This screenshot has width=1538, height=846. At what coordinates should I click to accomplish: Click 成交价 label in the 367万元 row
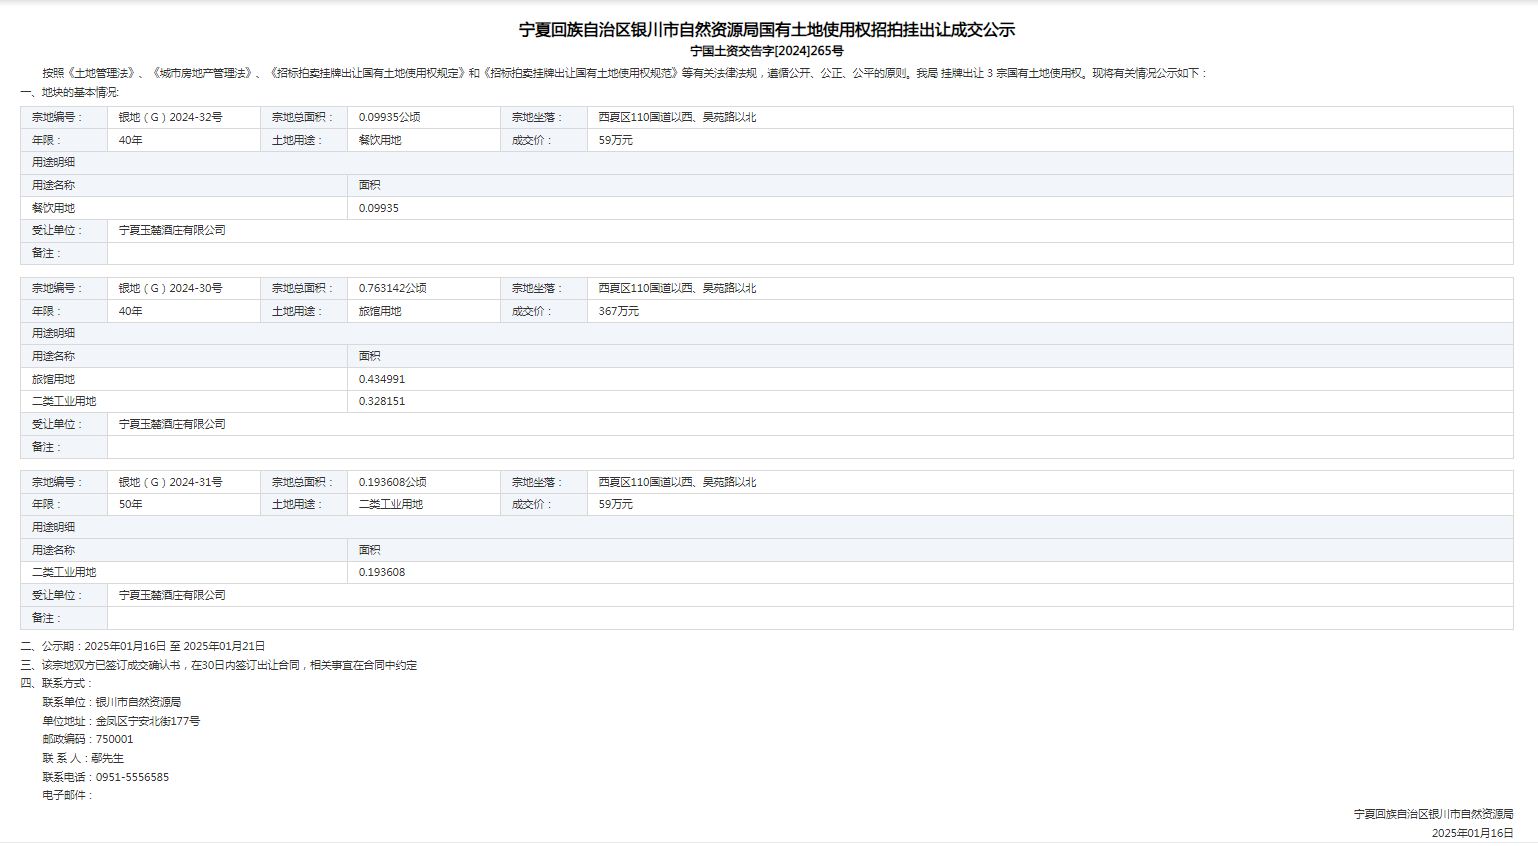pyautogui.click(x=532, y=311)
